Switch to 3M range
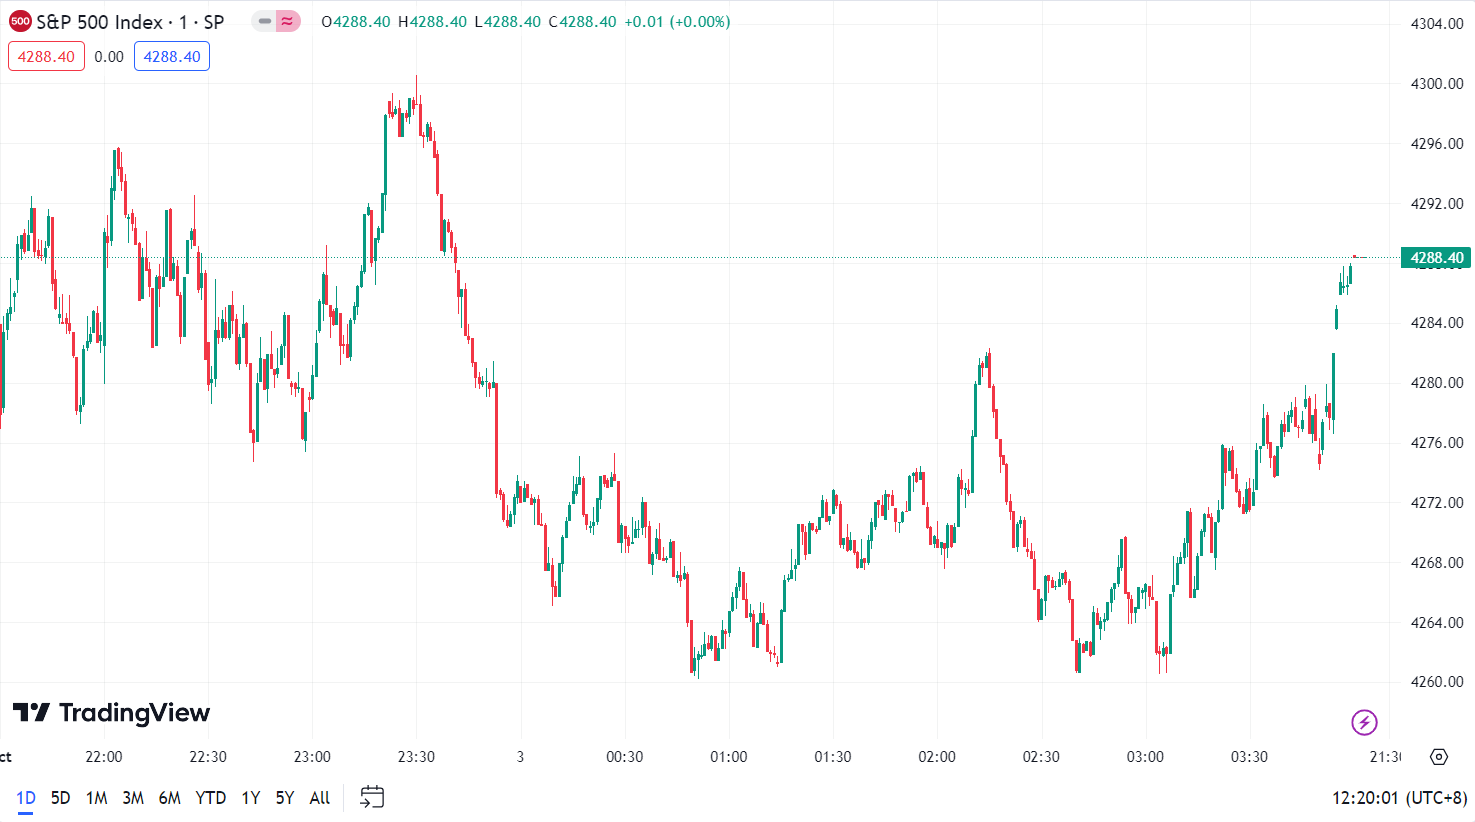Viewport: 1475px width, 822px height. click(133, 798)
